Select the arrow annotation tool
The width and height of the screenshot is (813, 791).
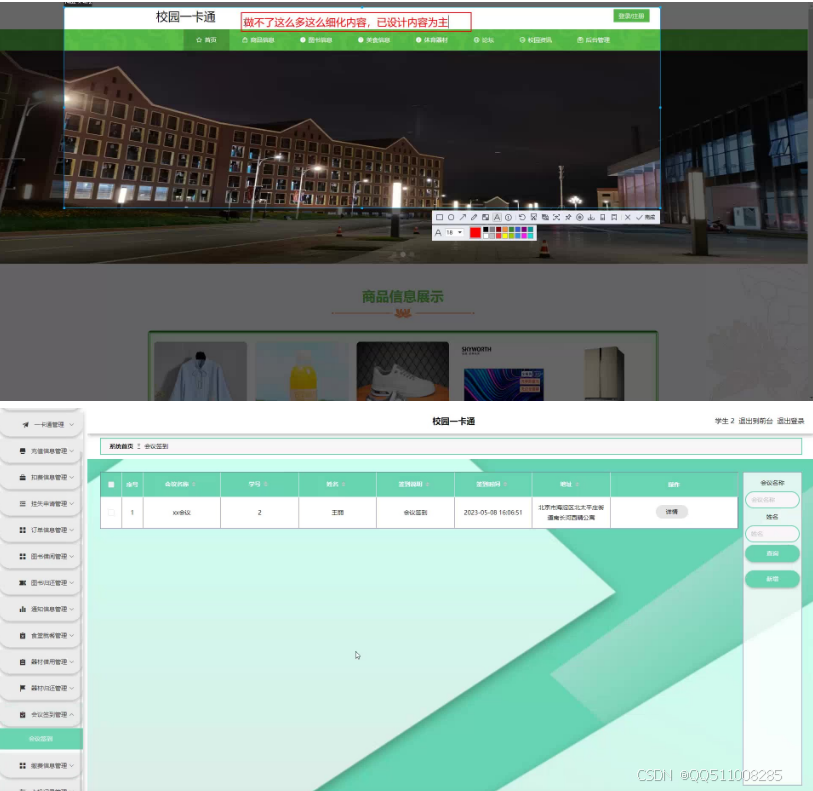click(x=462, y=217)
